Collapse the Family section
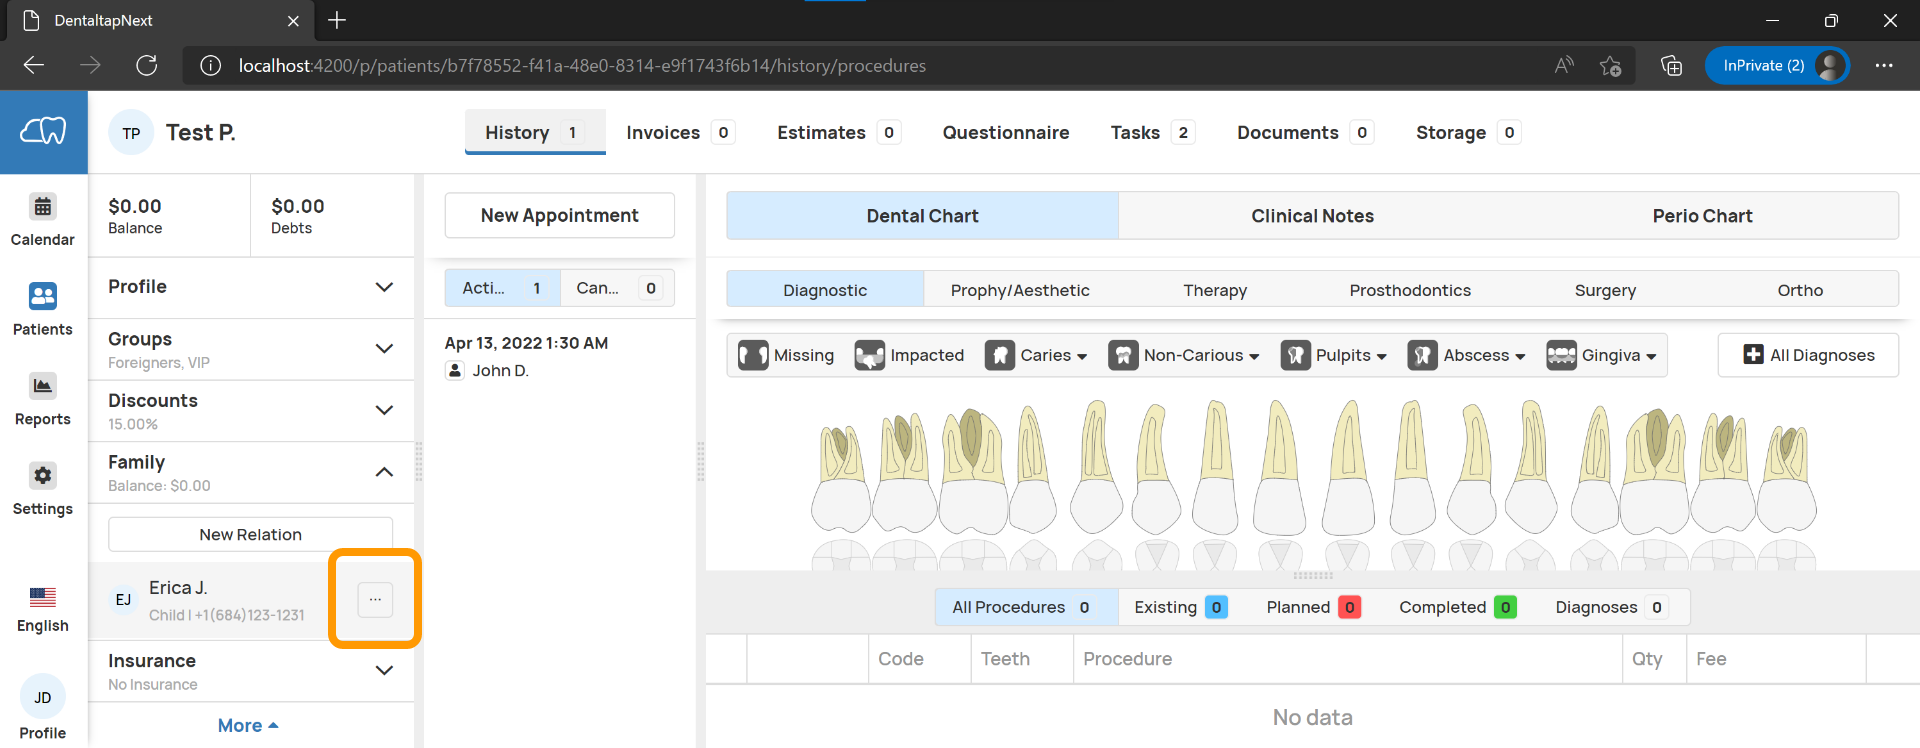The width and height of the screenshot is (1920, 748). 384,472
